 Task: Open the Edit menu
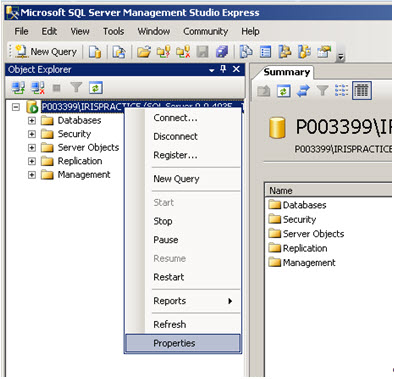[x=49, y=31]
